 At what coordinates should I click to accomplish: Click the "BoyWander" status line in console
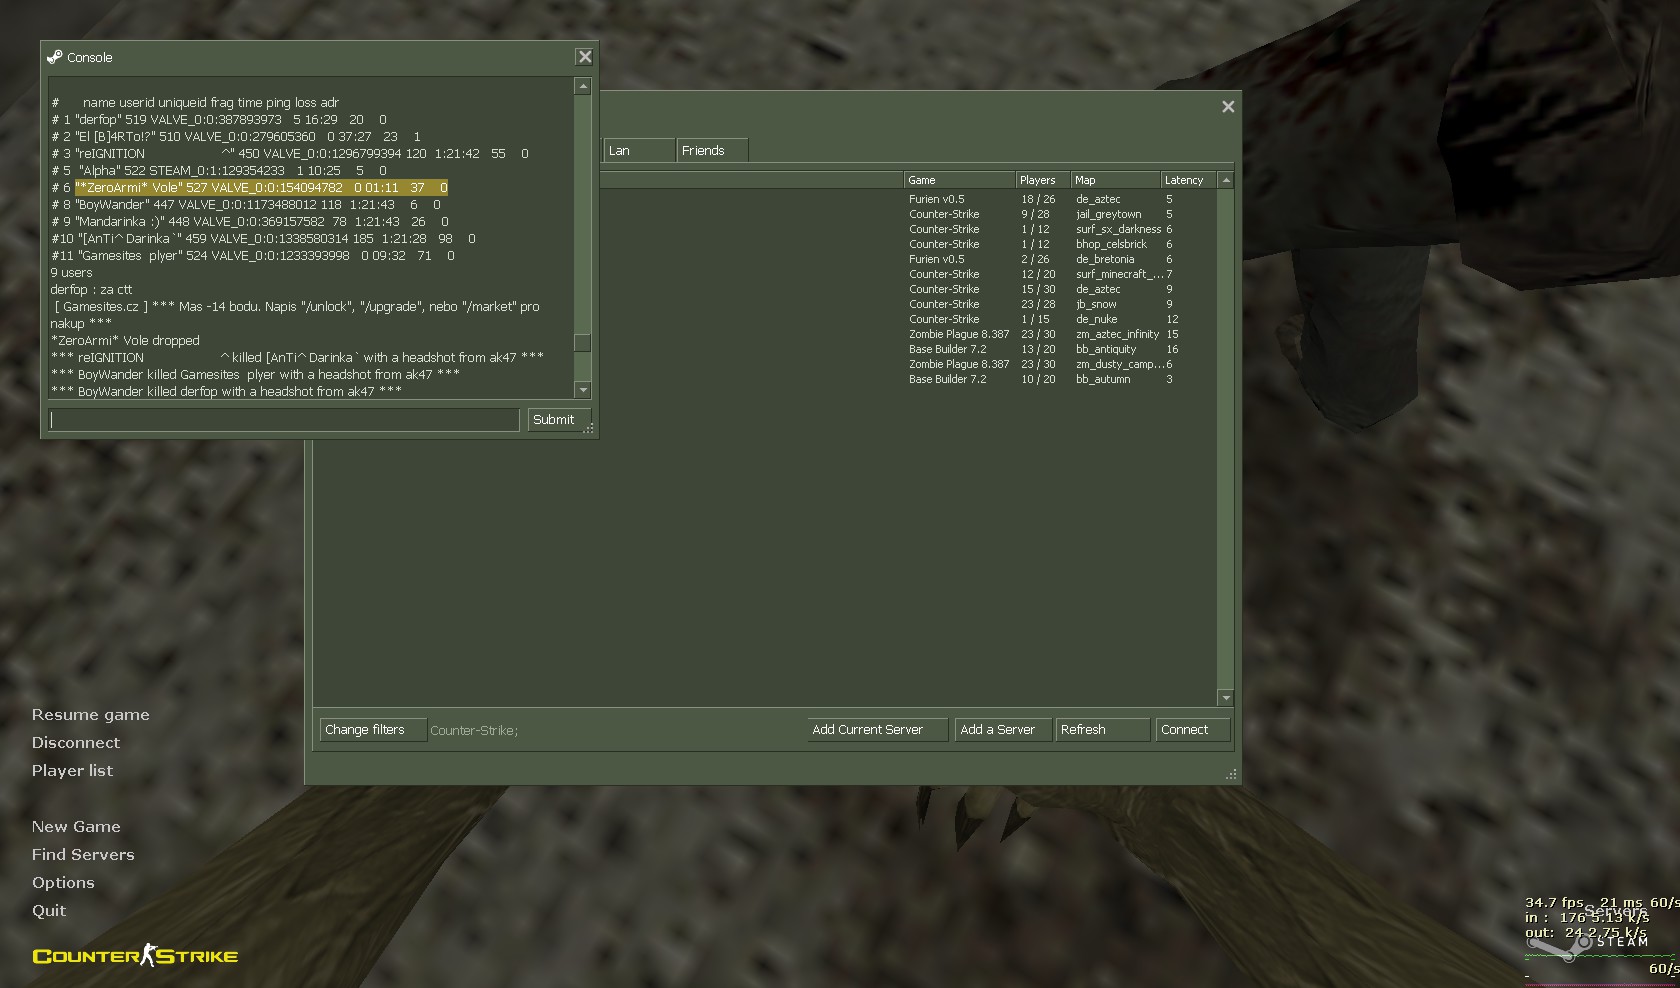(x=246, y=204)
